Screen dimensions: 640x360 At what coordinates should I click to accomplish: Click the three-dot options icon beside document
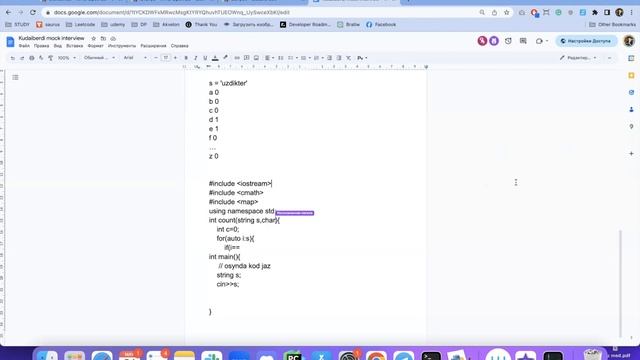click(516, 182)
